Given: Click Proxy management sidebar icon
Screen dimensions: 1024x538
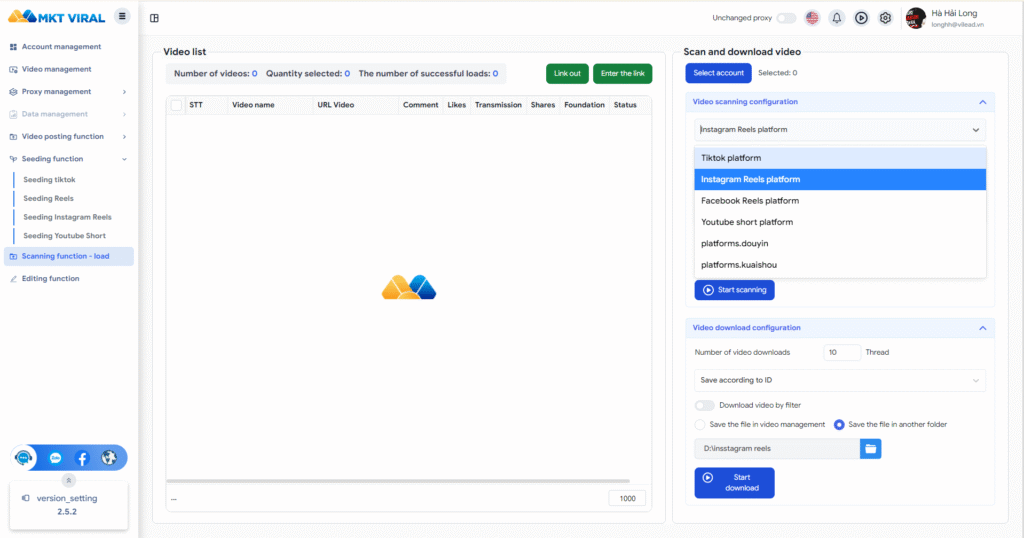Looking at the screenshot, I should click(13, 92).
